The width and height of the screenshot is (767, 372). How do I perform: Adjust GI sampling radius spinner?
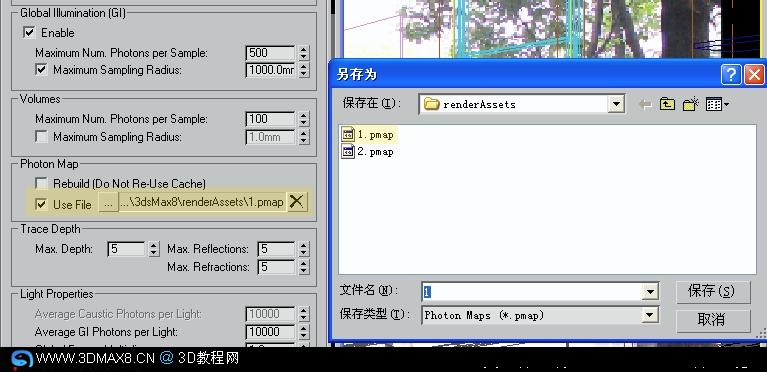coord(304,70)
